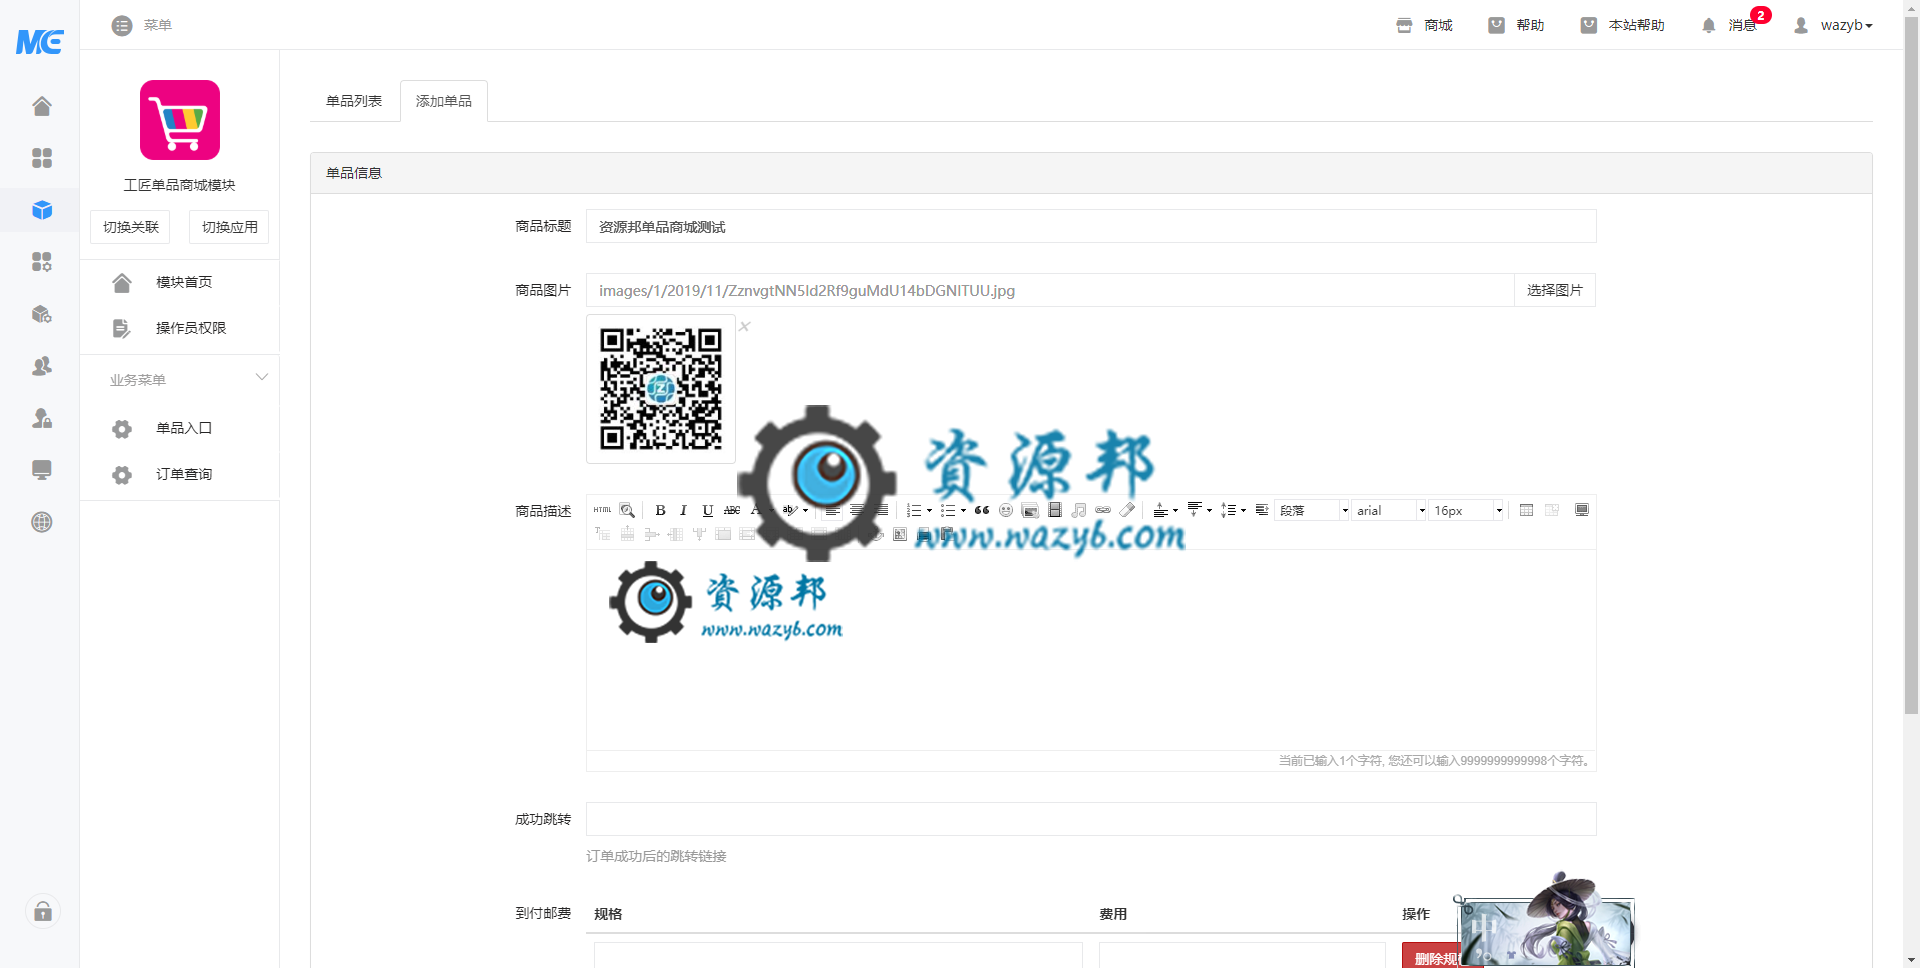Open the unordered list style dropdown arrow
1920x968 pixels.
coord(963,510)
